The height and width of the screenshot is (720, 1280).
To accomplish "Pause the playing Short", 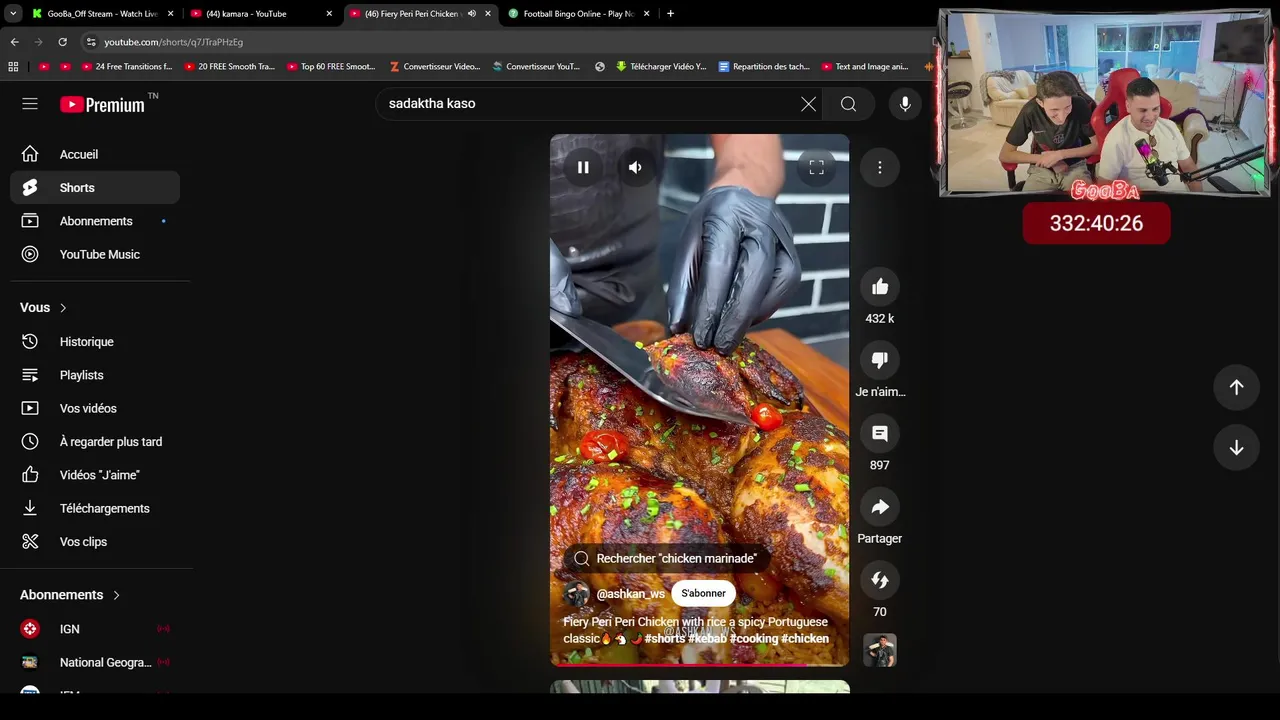I will 583,168.
